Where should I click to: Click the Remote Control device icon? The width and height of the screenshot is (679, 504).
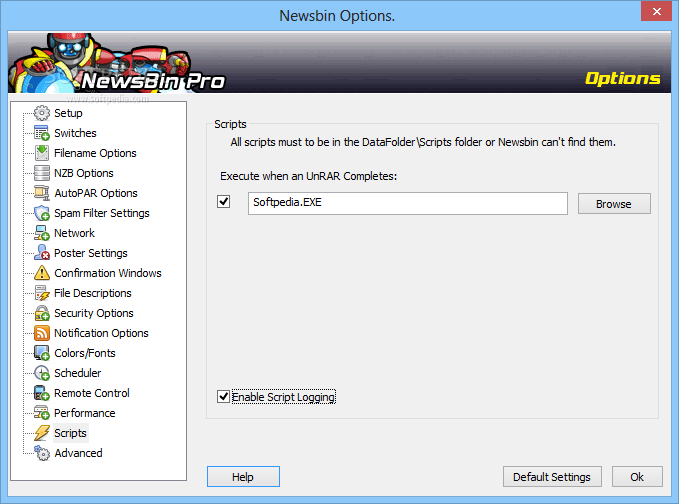(x=42, y=393)
